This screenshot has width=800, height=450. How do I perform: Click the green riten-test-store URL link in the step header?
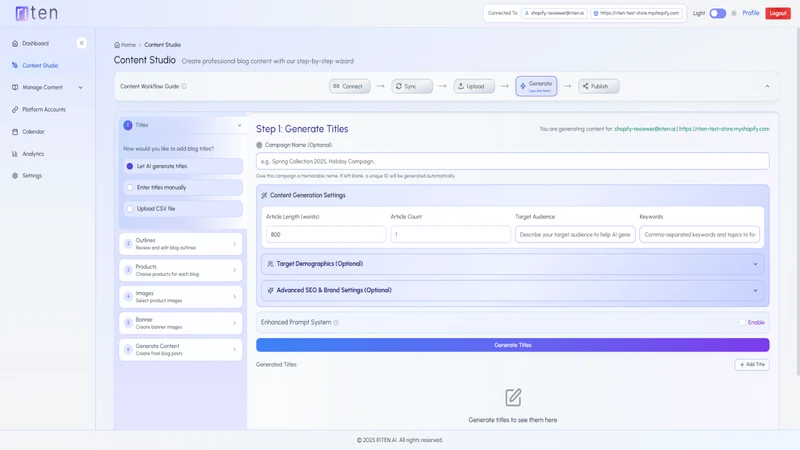click(x=724, y=129)
